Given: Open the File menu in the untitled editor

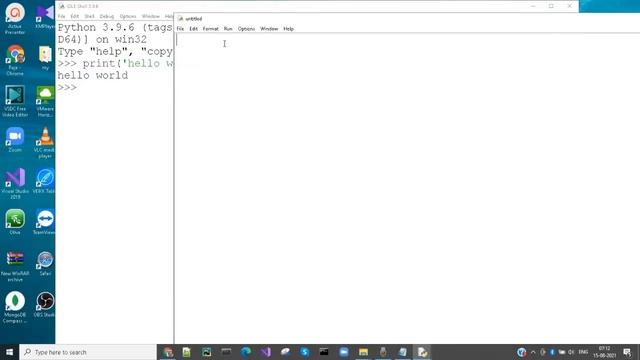Looking at the screenshot, I should pyautogui.click(x=180, y=29).
